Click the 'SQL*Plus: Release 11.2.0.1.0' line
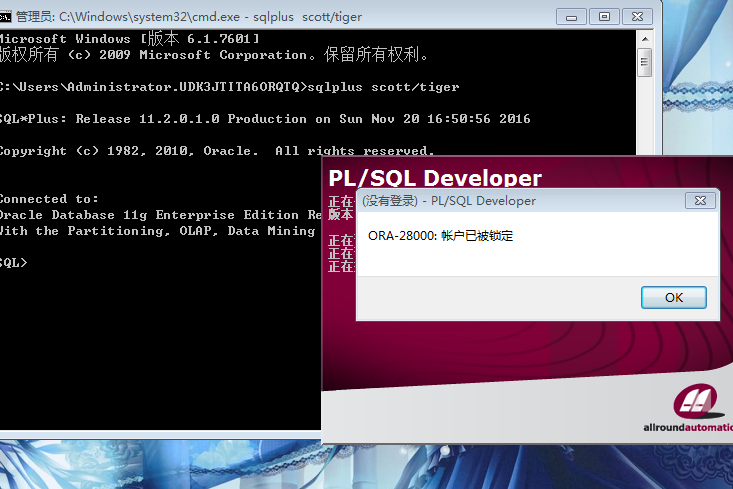 pos(265,119)
